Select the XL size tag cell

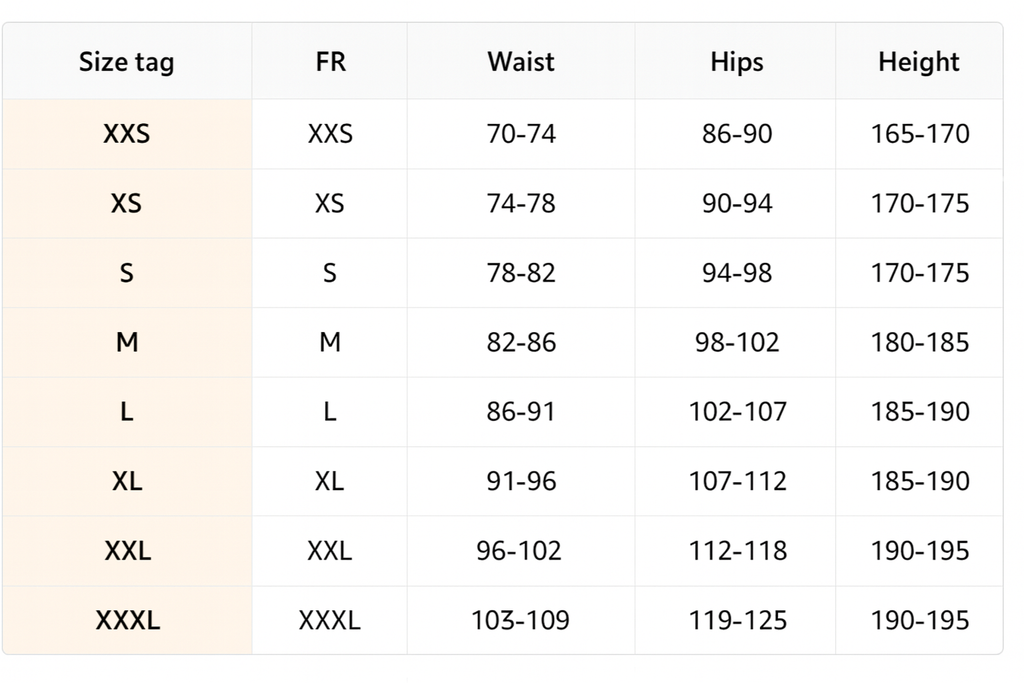(x=127, y=481)
